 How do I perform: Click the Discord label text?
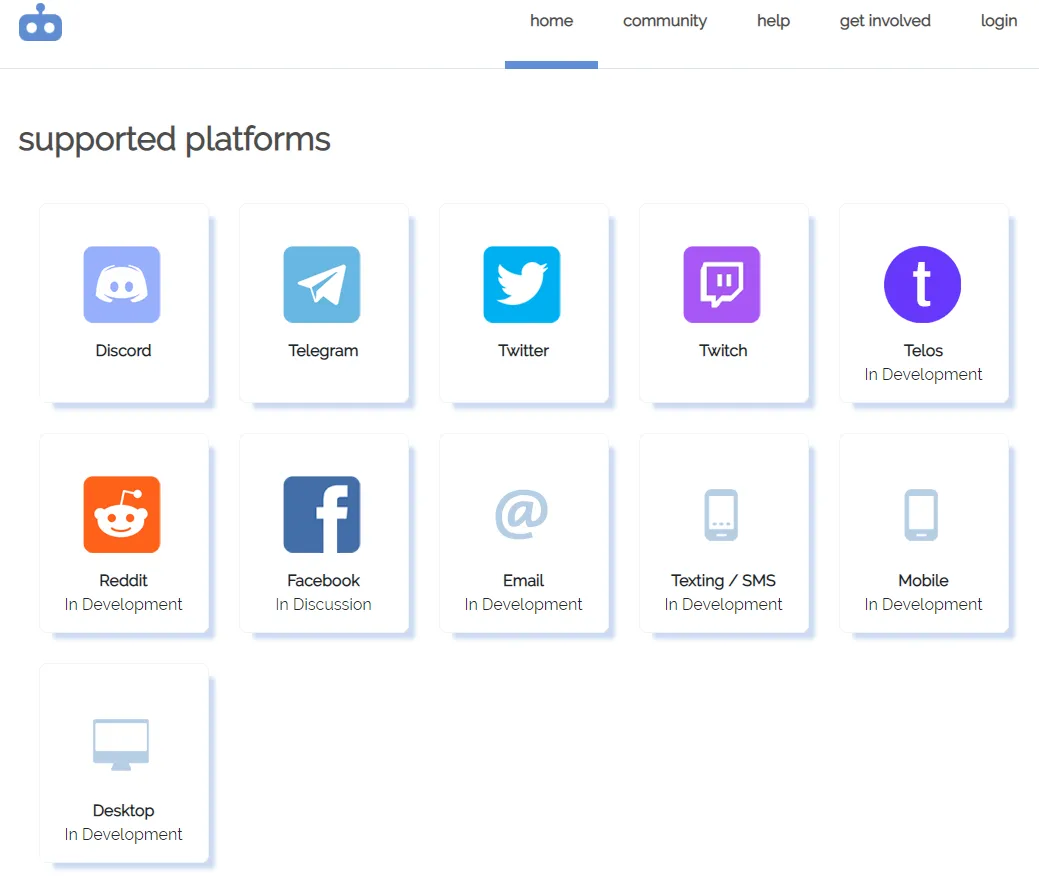123,350
